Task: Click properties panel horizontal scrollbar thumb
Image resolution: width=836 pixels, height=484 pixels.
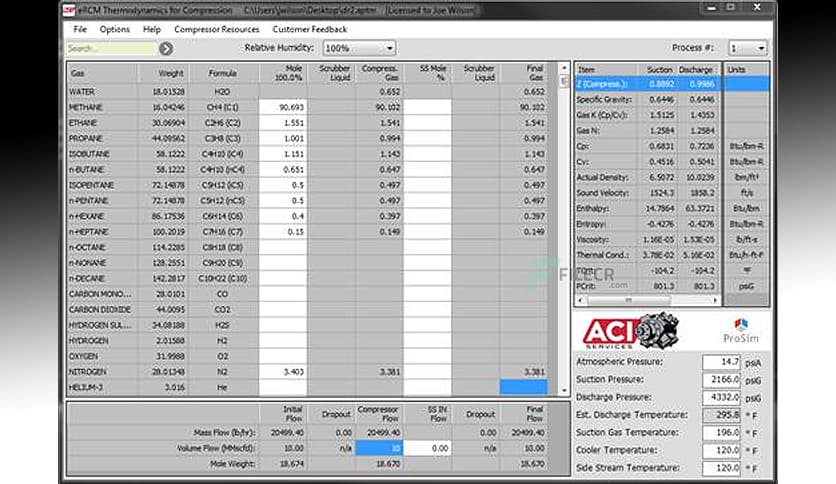Action: coord(629,301)
